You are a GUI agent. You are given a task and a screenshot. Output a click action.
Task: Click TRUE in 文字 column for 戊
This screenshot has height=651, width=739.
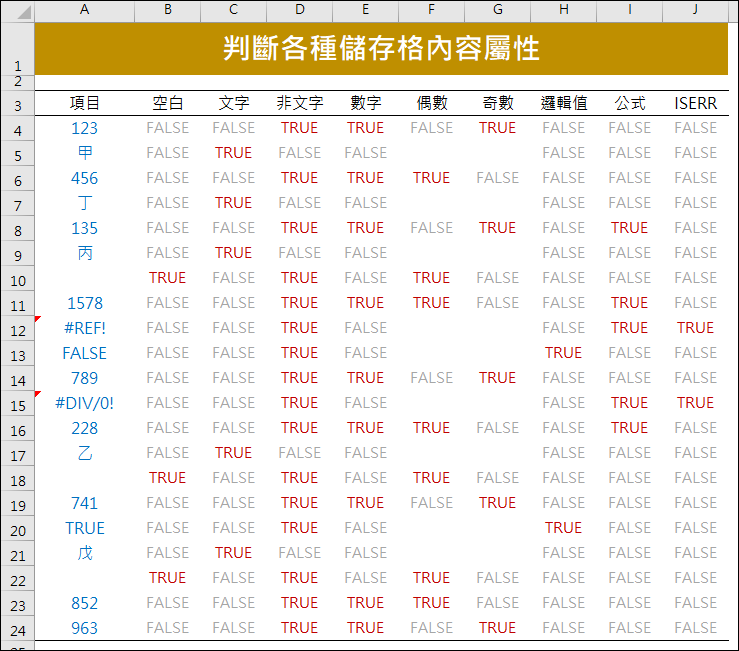[233, 552]
